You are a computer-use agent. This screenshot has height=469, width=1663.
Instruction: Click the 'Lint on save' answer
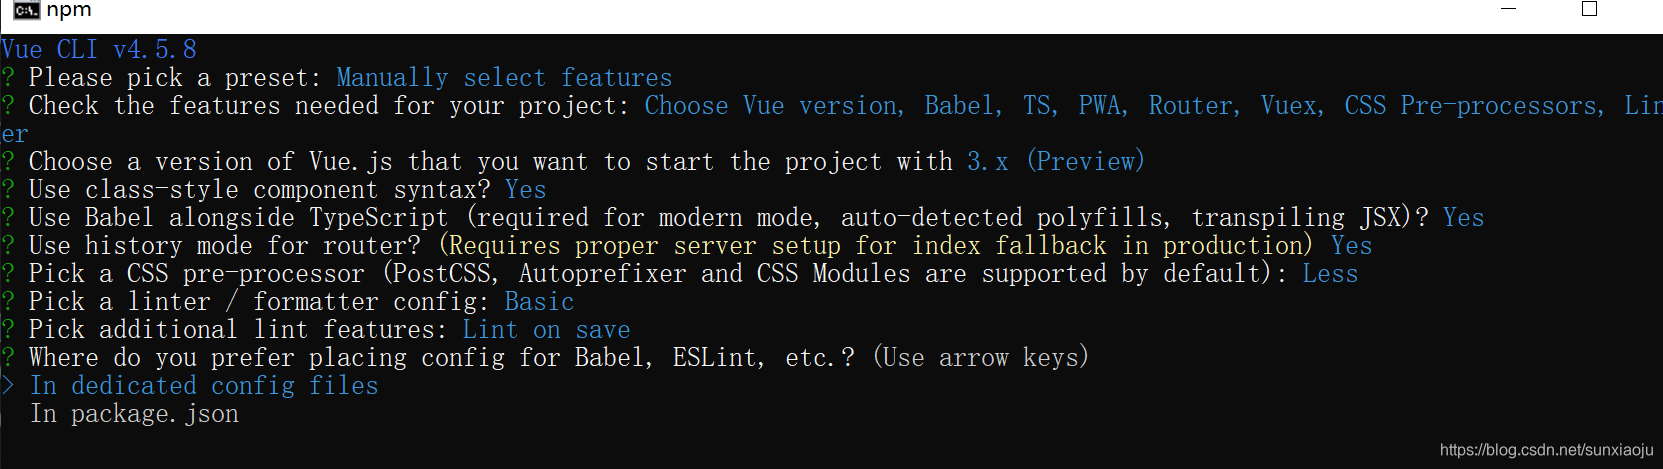click(x=546, y=330)
